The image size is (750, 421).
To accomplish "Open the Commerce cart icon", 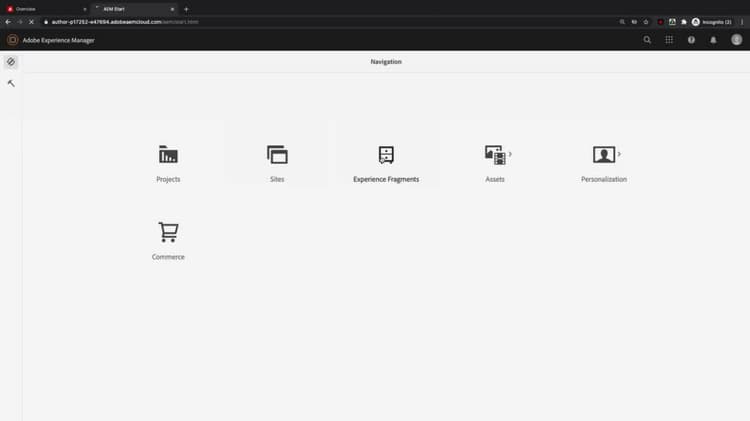I will (x=168, y=232).
